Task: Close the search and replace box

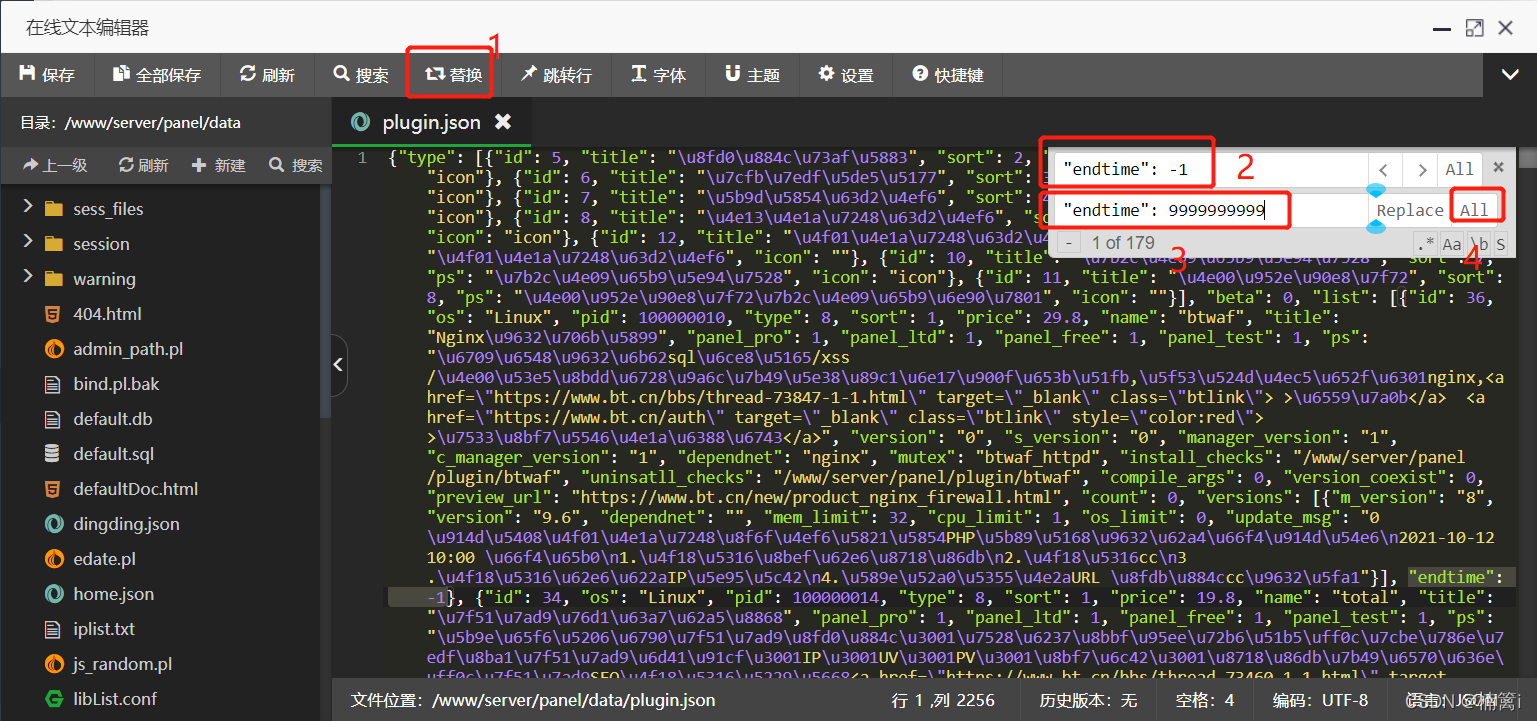Action: (x=1498, y=167)
